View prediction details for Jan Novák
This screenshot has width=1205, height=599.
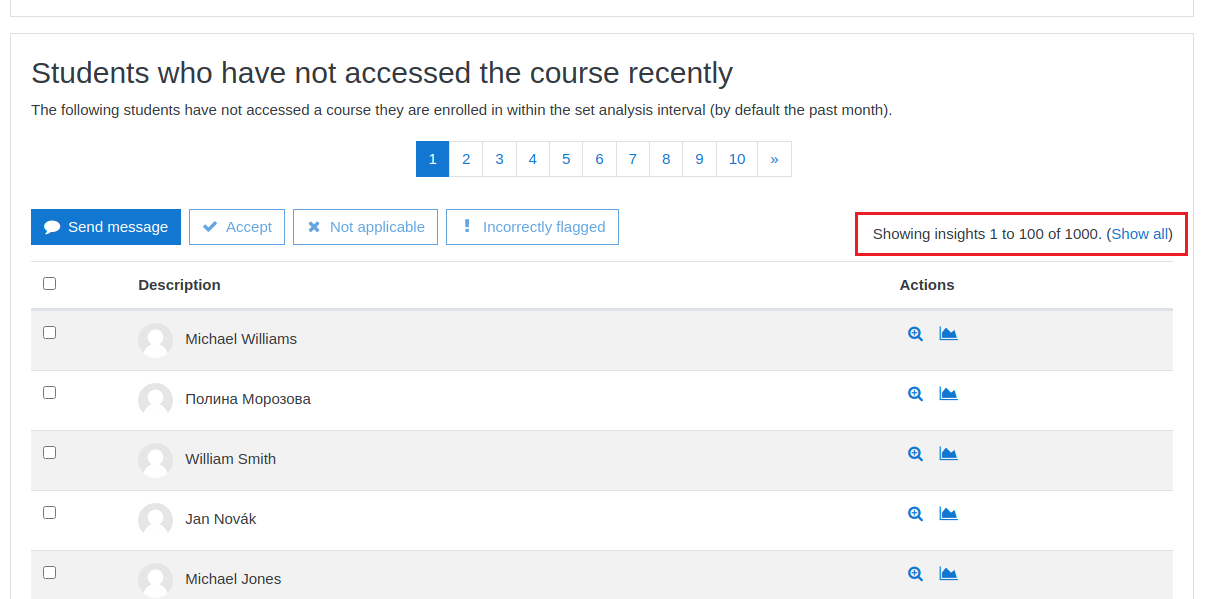pos(915,514)
